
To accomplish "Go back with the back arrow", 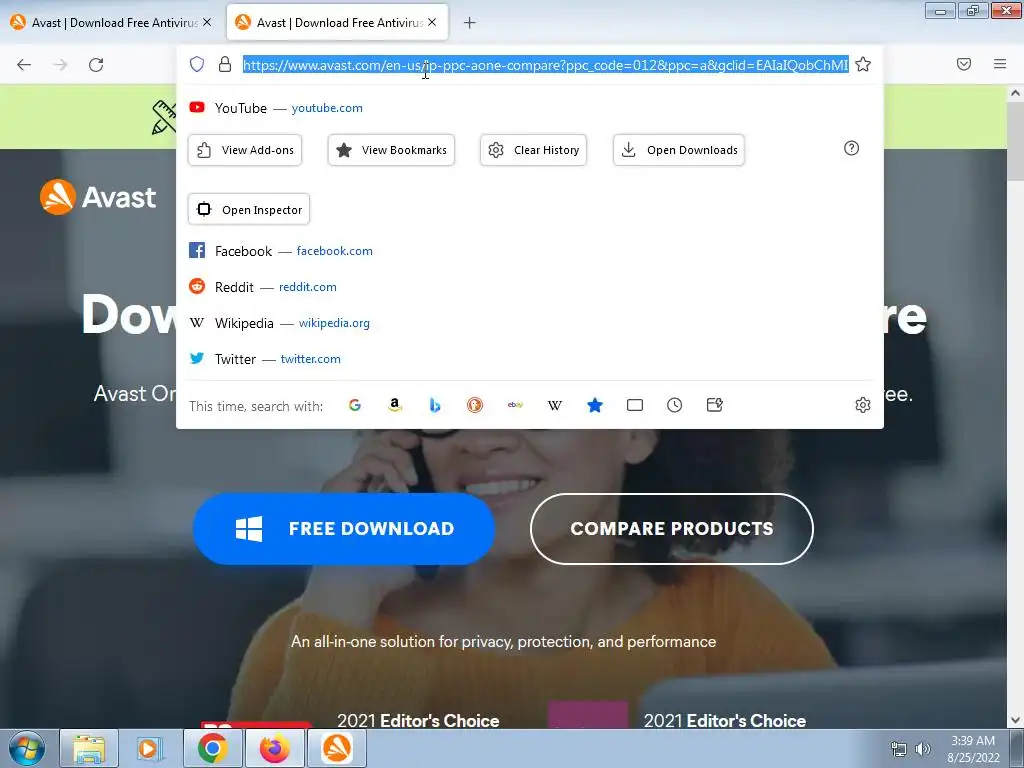I will pos(24,65).
